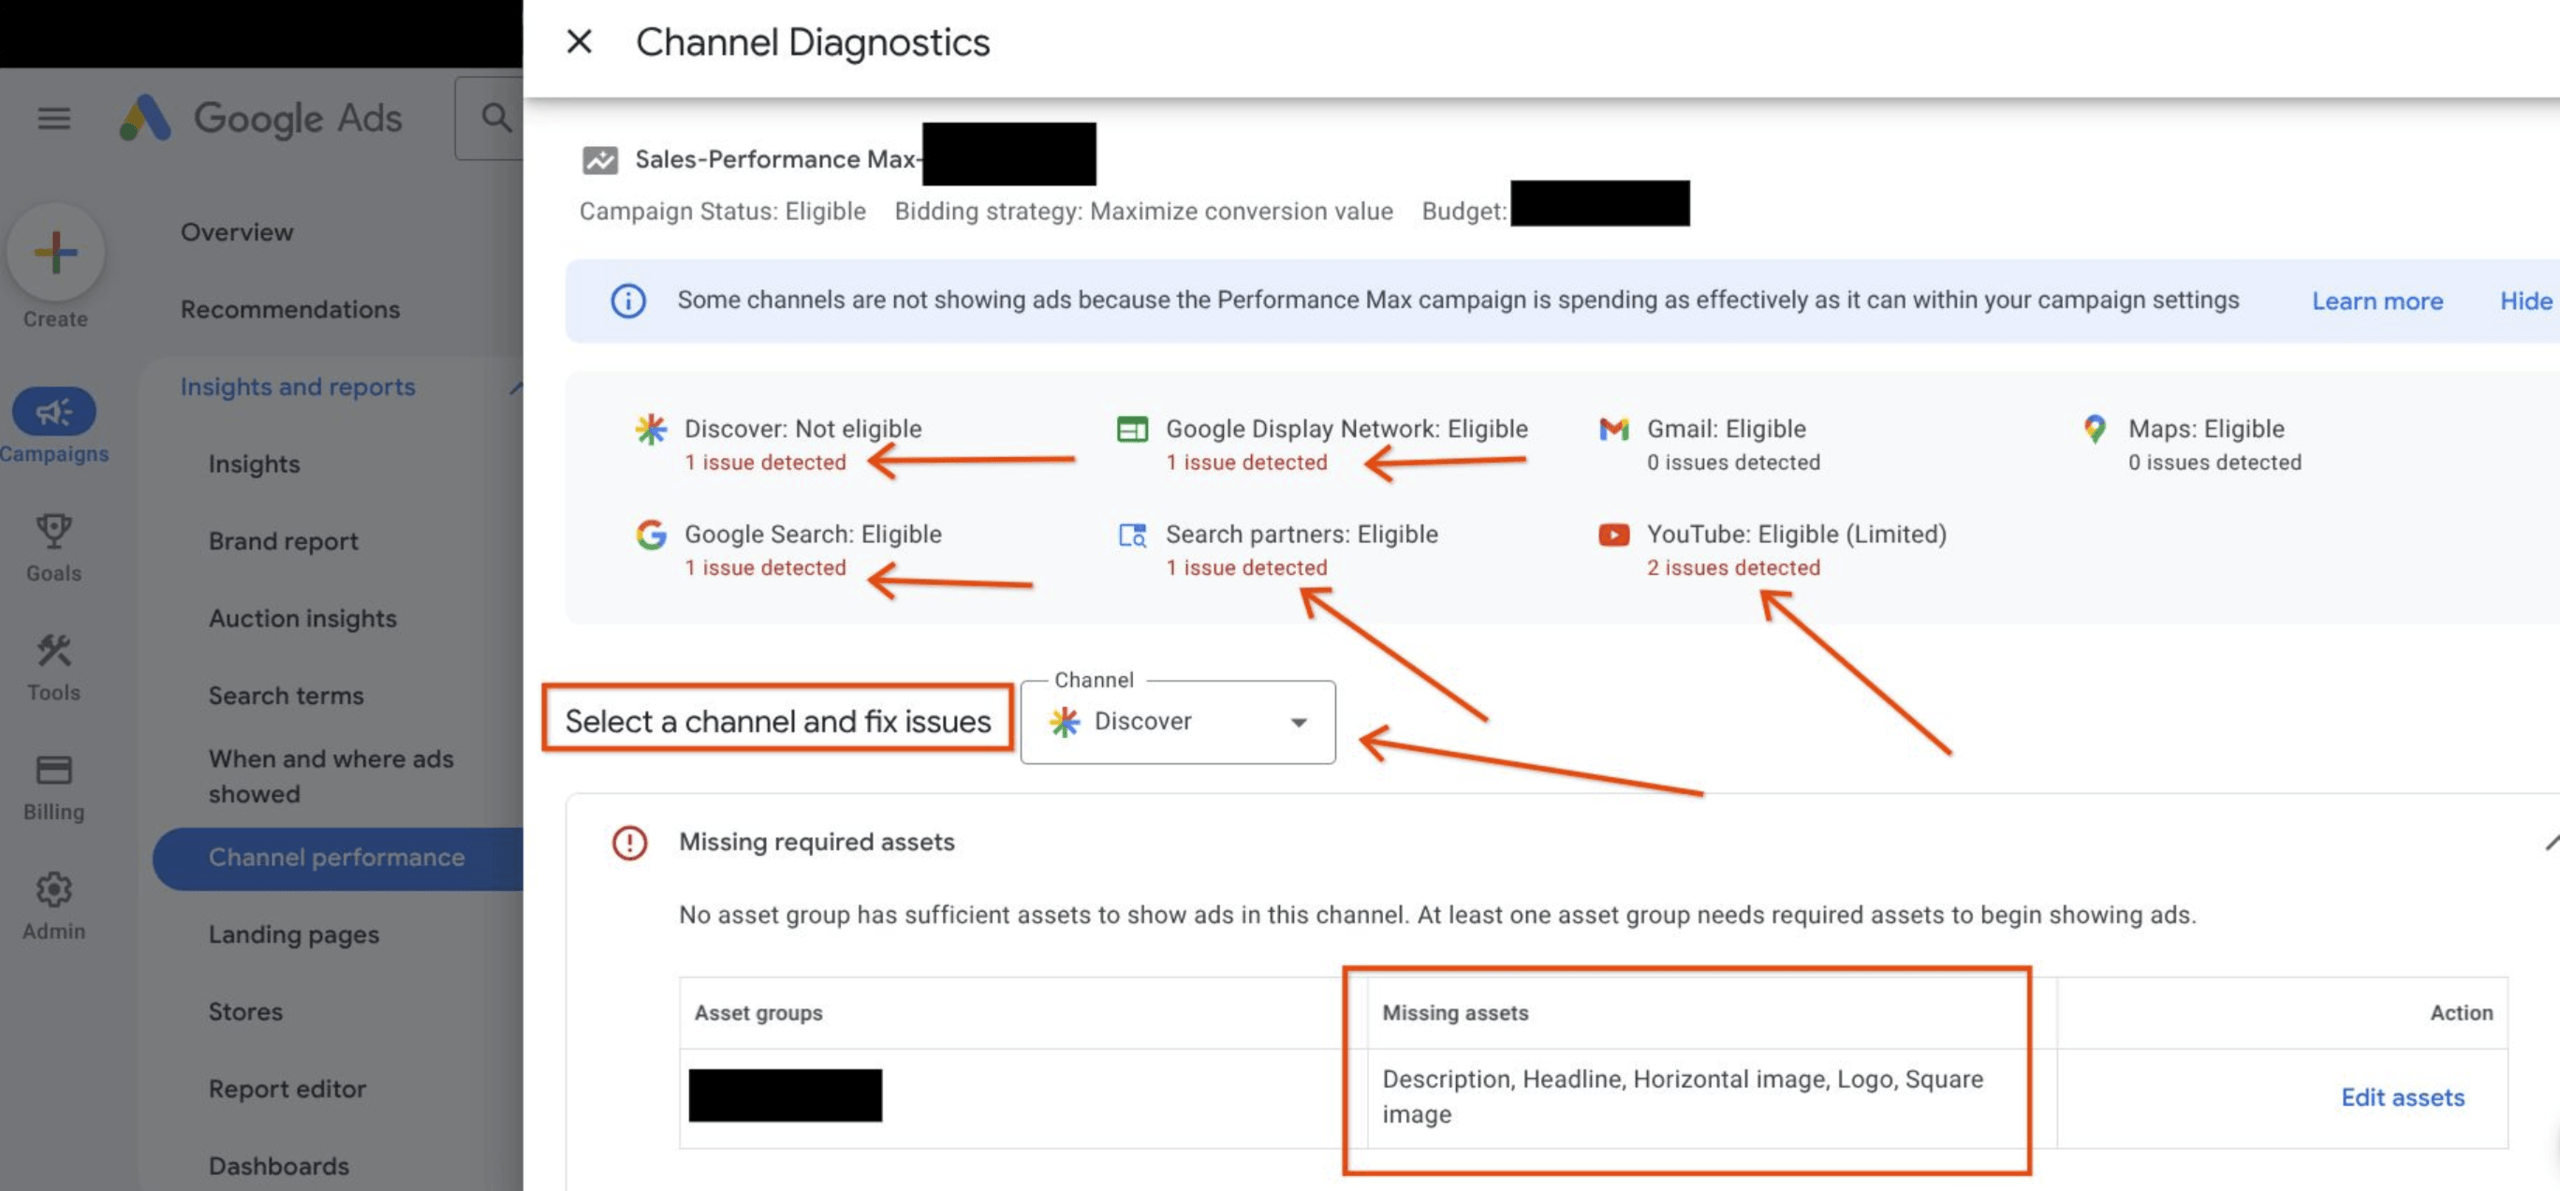2560x1191 pixels.
Task: Open the Insights page
Action: click(254, 465)
